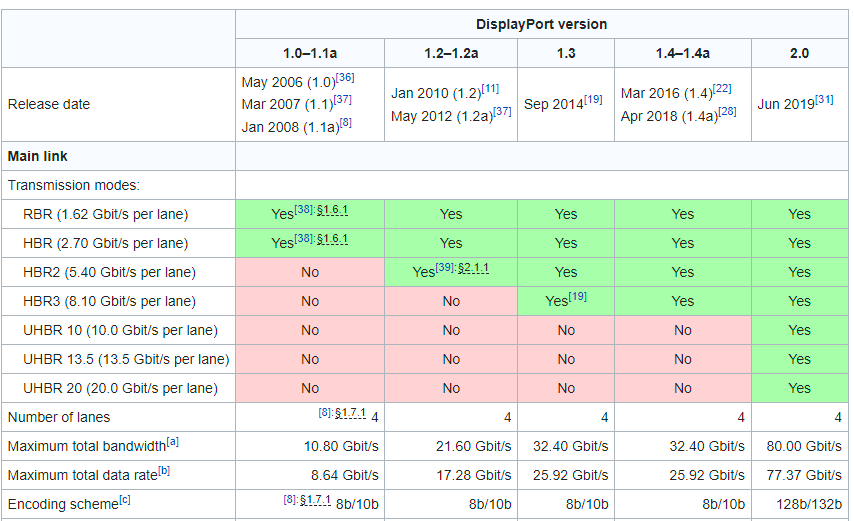
Task: Open citation [37] beside May 2012 (1.2a)
Action: pos(502,112)
